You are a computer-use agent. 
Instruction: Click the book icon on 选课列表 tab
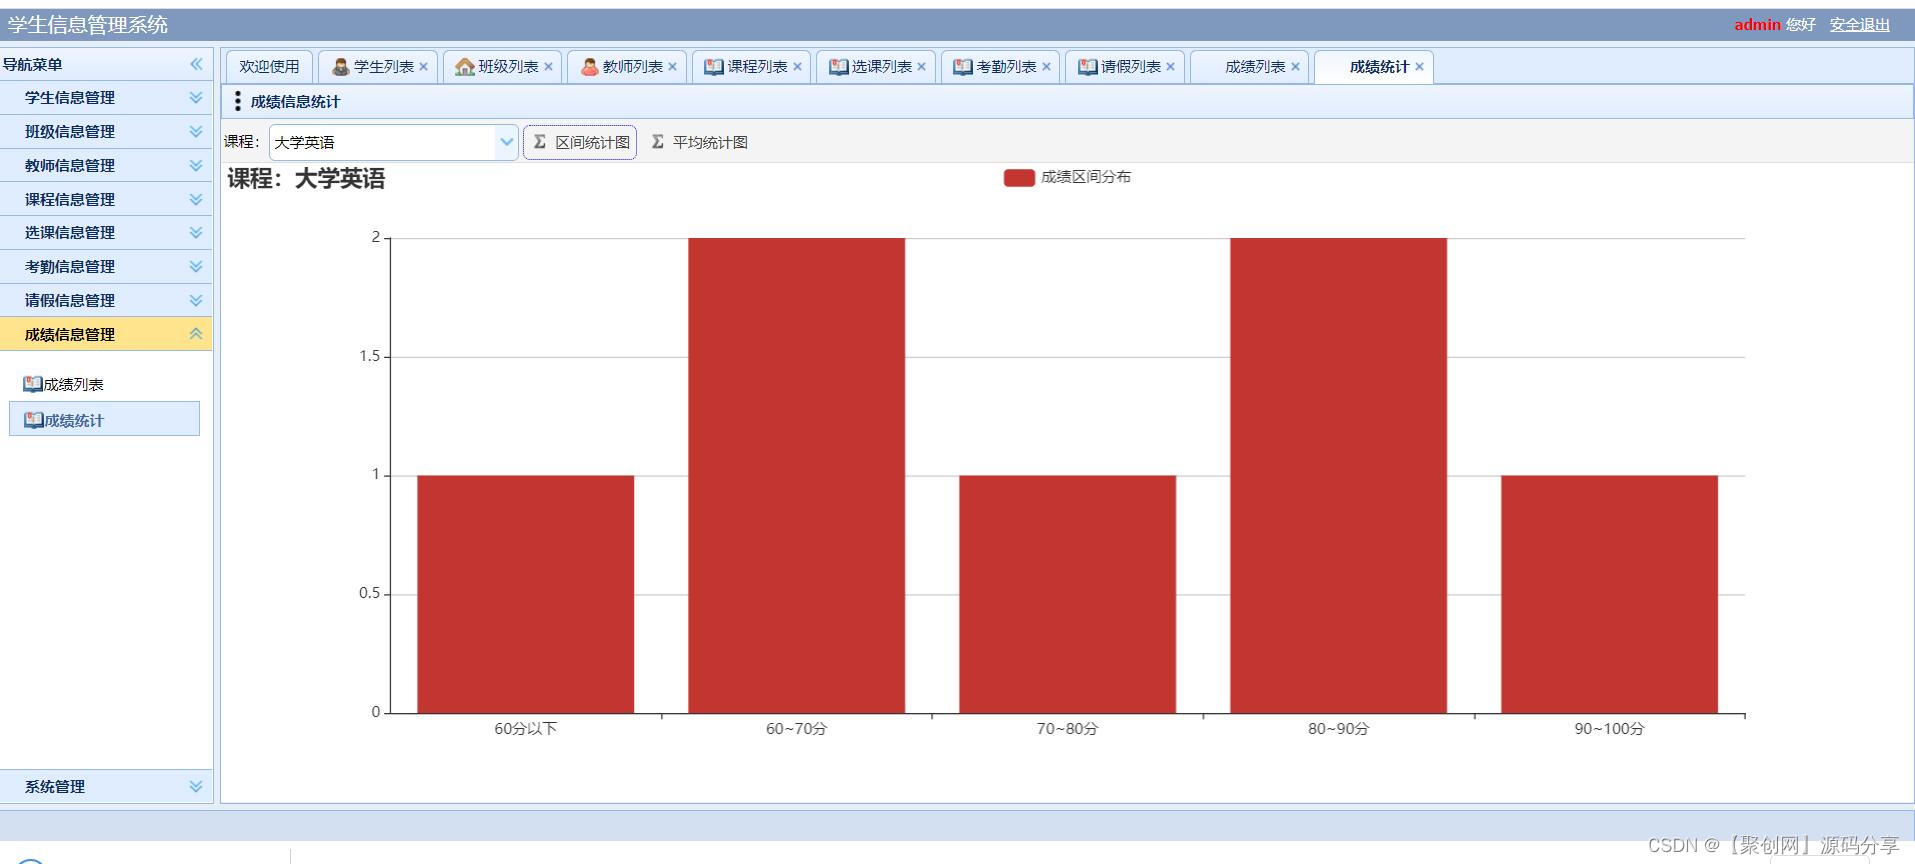point(839,67)
